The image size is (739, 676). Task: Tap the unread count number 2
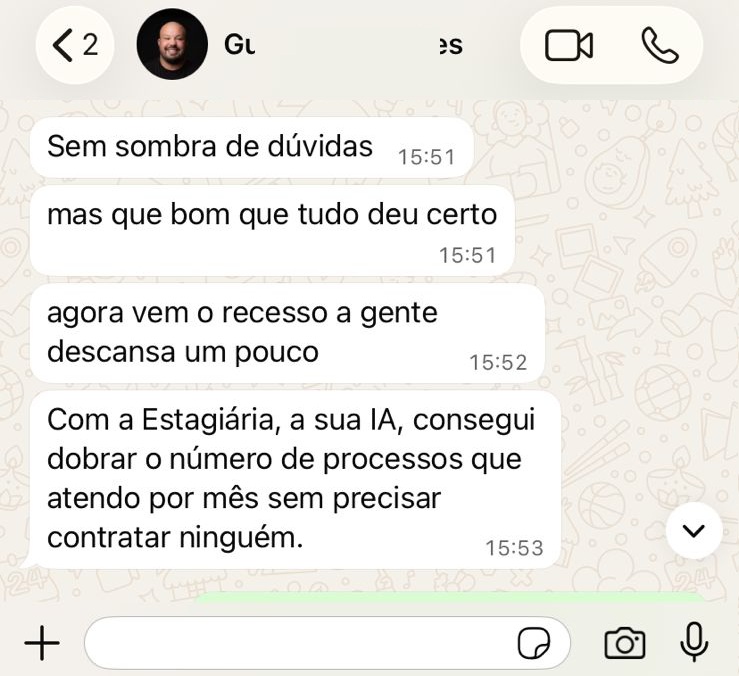[x=90, y=45]
